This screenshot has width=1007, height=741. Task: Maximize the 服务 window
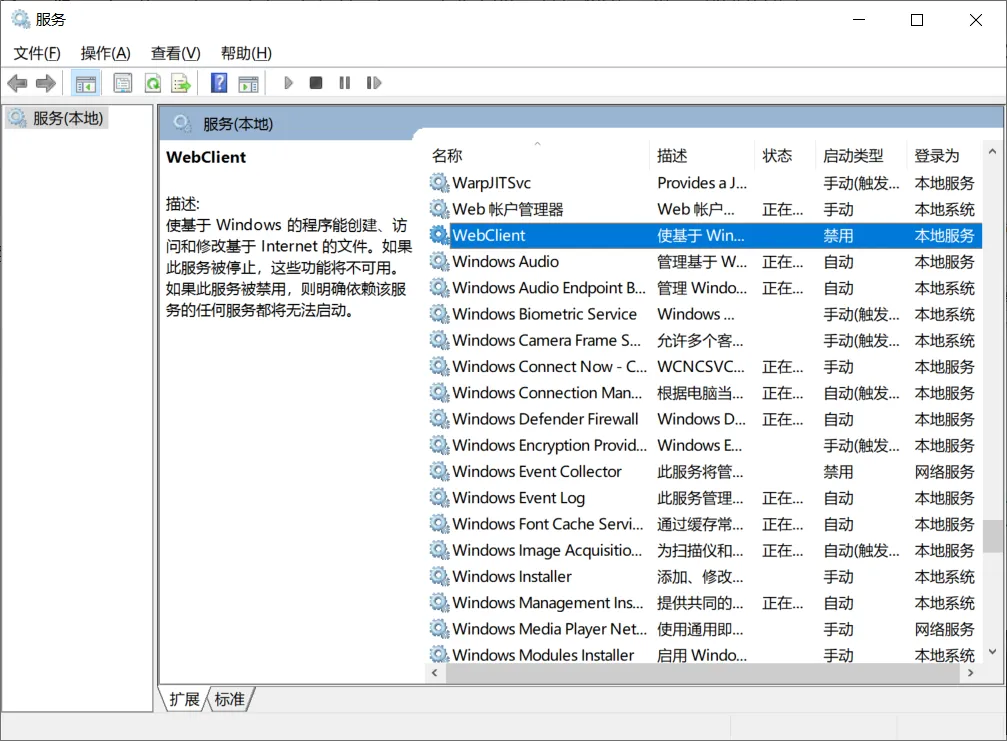(x=917, y=20)
